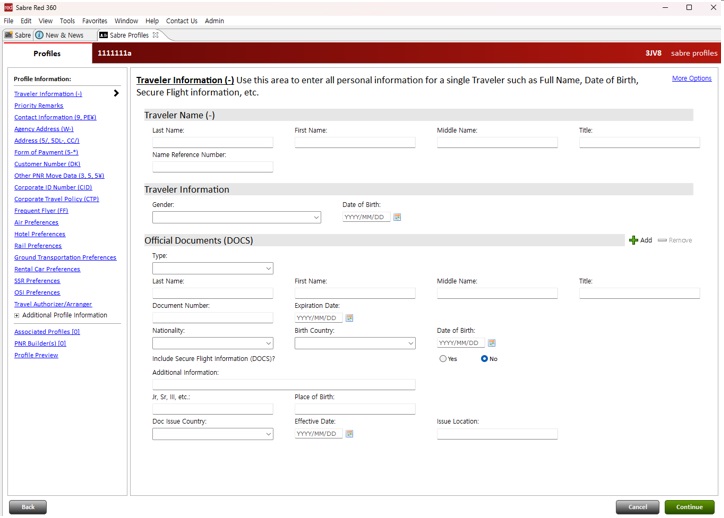
Task: Open the Contact Information link
Action: click(x=55, y=117)
